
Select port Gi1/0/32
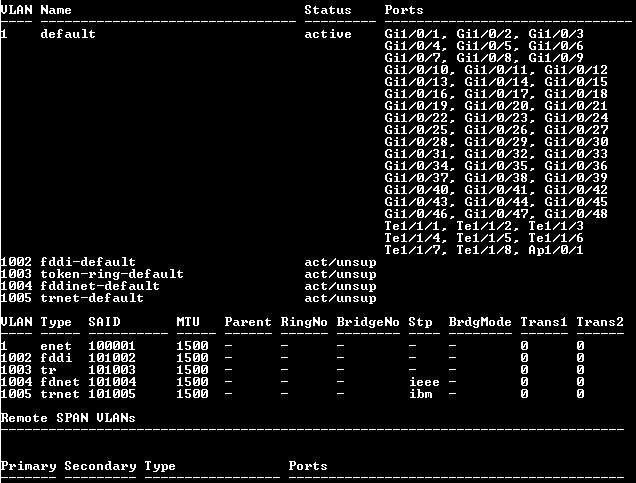click(496, 154)
